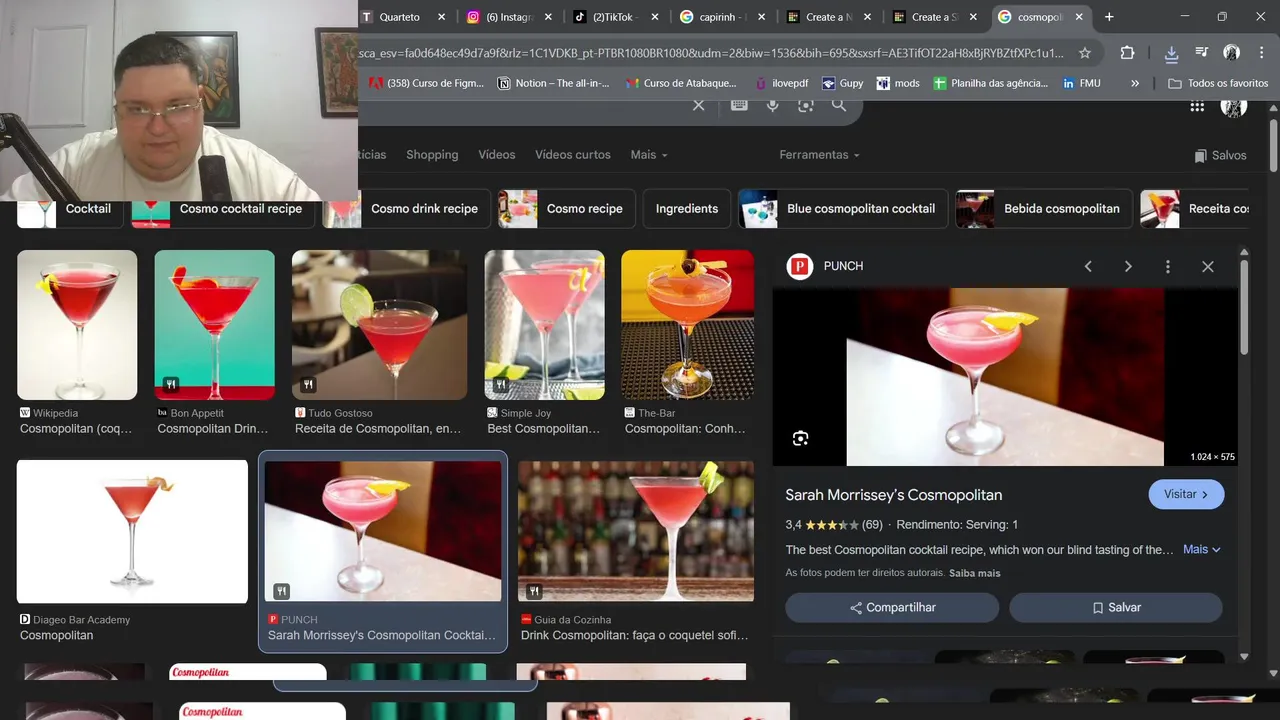Start voice search with microphone icon
The height and width of the screenshot is (720, 1280).
pos(772,105)
